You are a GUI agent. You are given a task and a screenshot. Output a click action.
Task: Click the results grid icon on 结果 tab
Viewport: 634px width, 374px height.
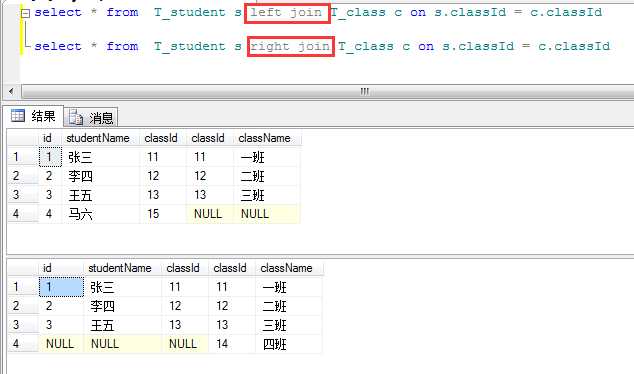(18, 116)
